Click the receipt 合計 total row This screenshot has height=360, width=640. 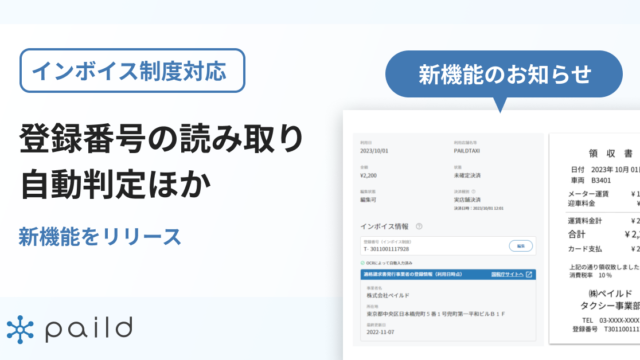604,234
